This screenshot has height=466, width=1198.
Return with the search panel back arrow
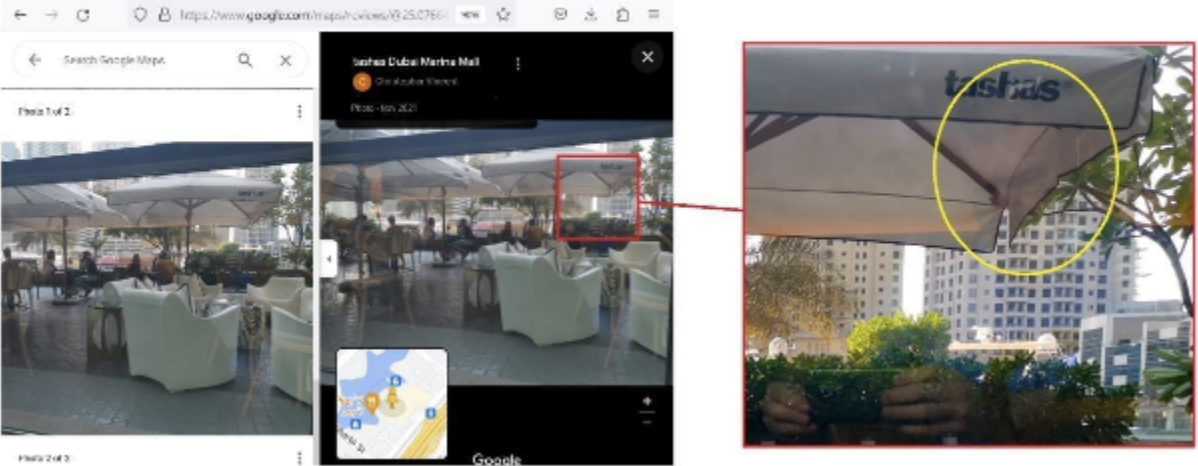34,60
